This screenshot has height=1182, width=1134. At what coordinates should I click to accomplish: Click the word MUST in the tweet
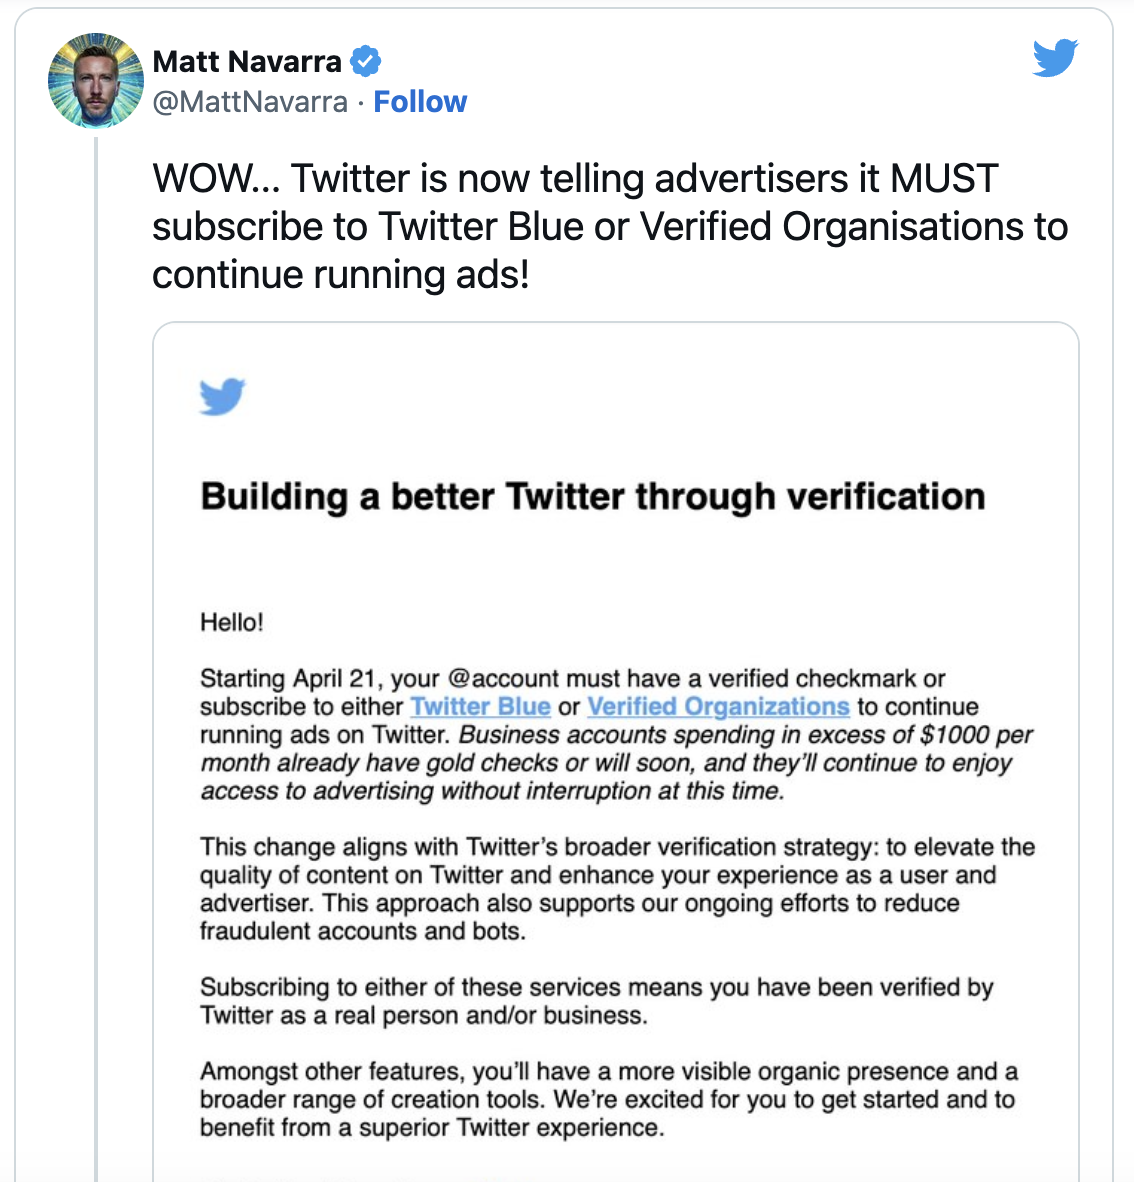(943, 179)
